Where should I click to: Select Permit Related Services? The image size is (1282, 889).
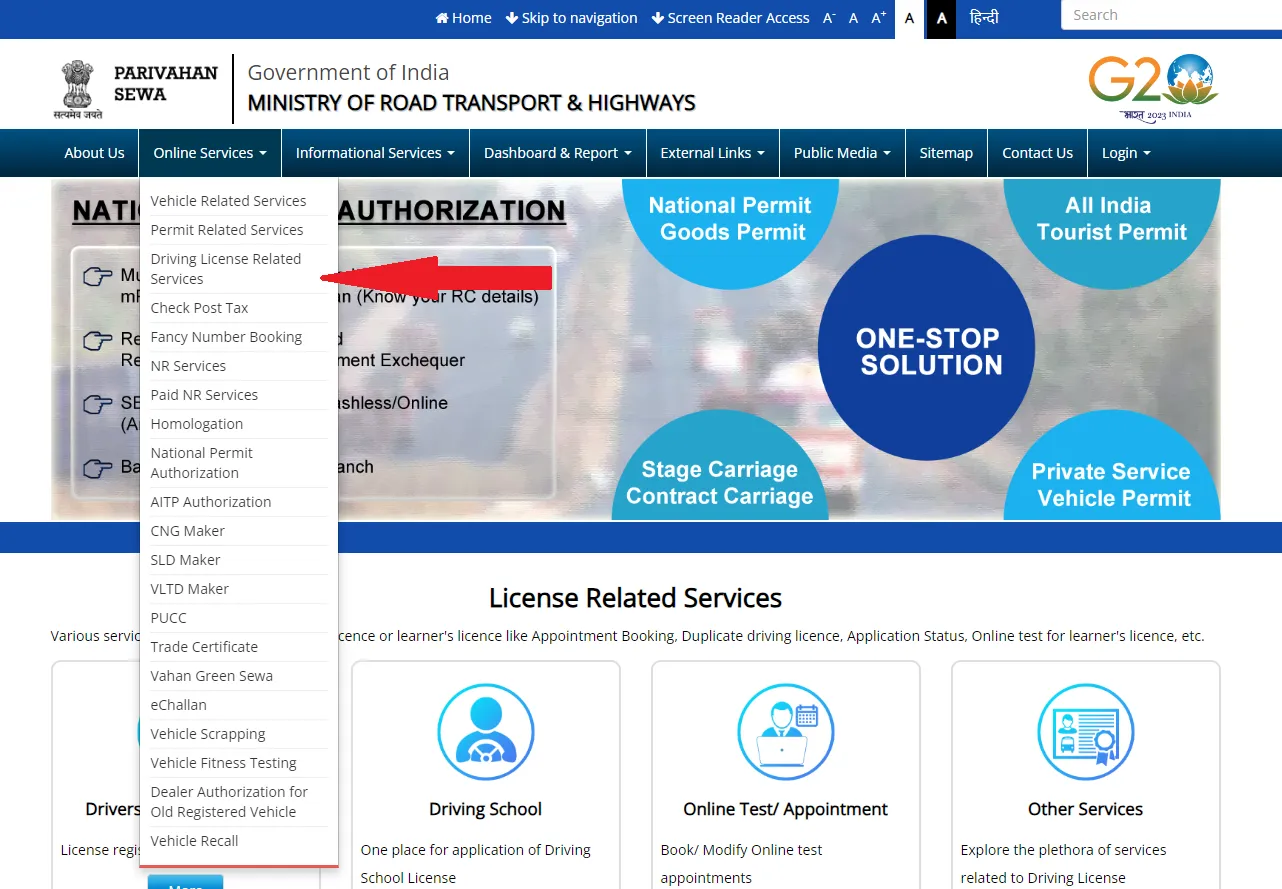[239, 230]
